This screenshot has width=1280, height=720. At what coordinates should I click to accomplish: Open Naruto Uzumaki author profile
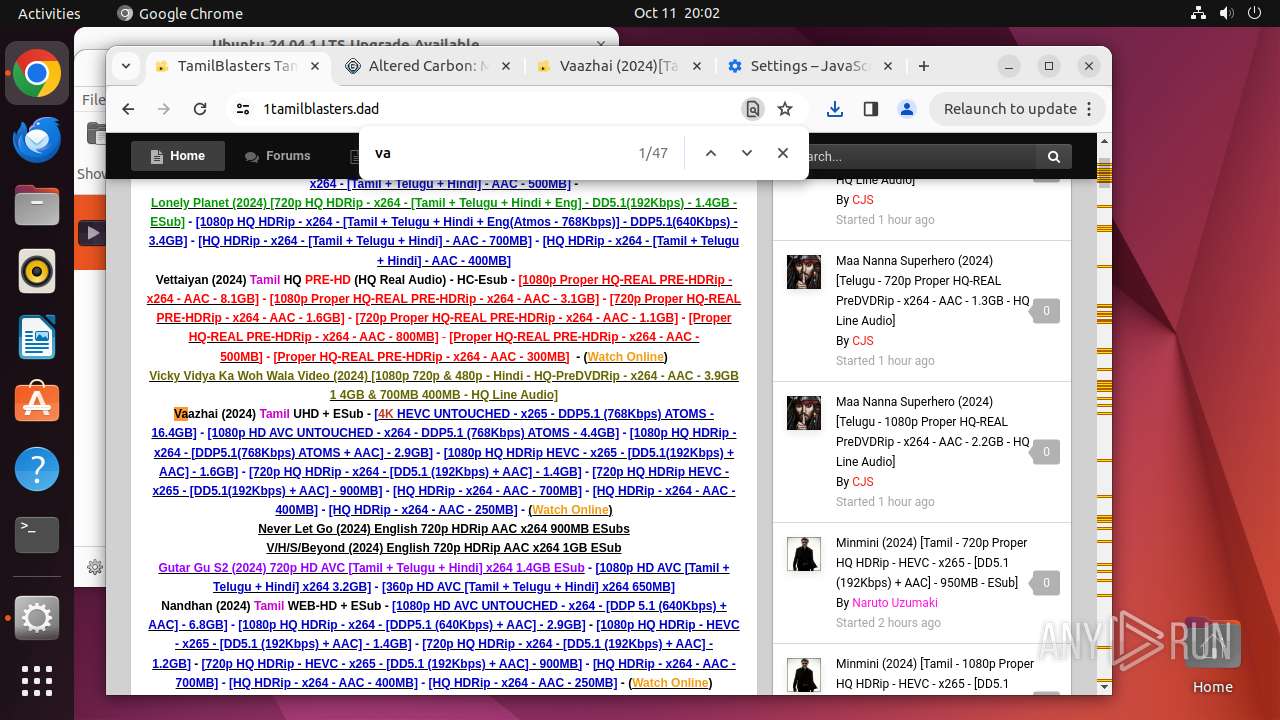coord(895,603)
